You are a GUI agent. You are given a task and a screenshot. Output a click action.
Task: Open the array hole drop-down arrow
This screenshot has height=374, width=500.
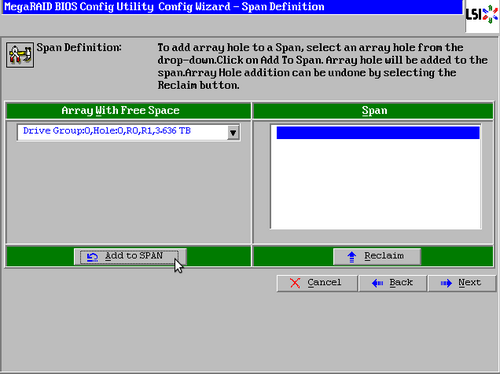[233, 133]
